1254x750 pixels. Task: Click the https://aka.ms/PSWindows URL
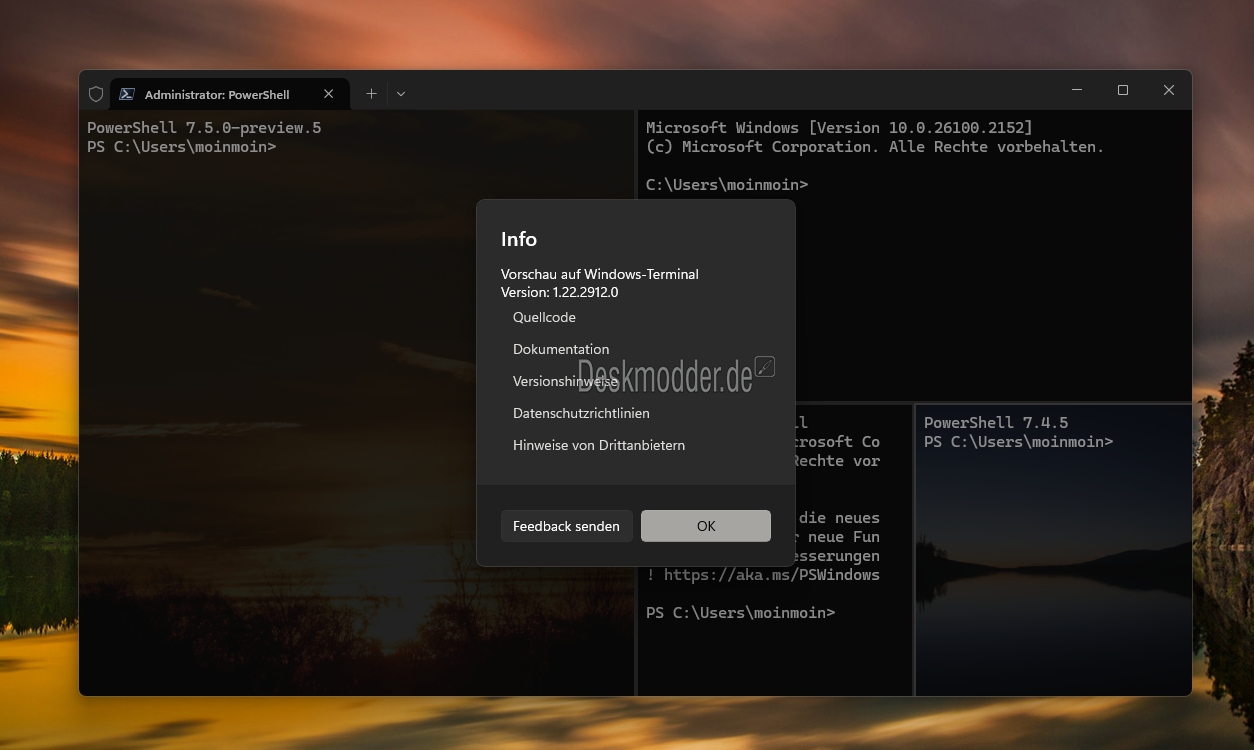pyautogui.click(x=772, y=575)
